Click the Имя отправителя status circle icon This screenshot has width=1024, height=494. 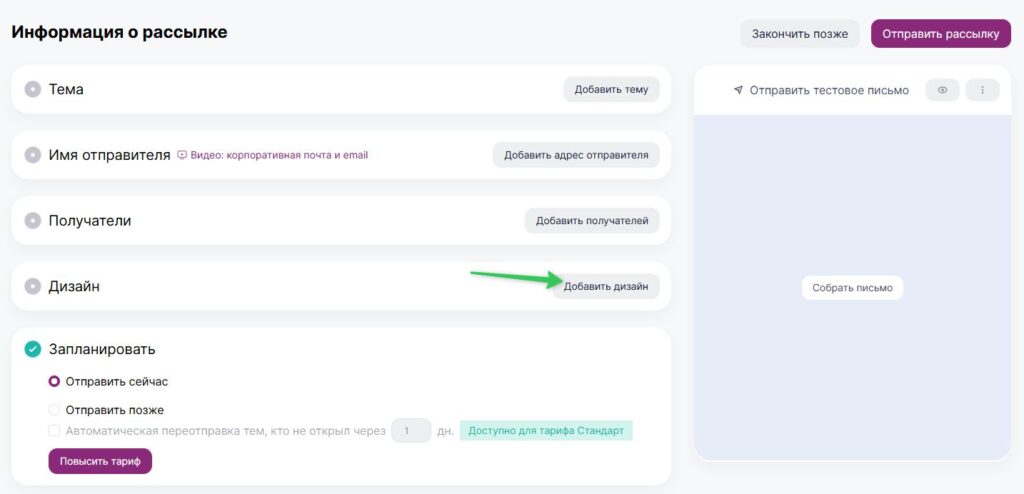[x=33, y=155]
